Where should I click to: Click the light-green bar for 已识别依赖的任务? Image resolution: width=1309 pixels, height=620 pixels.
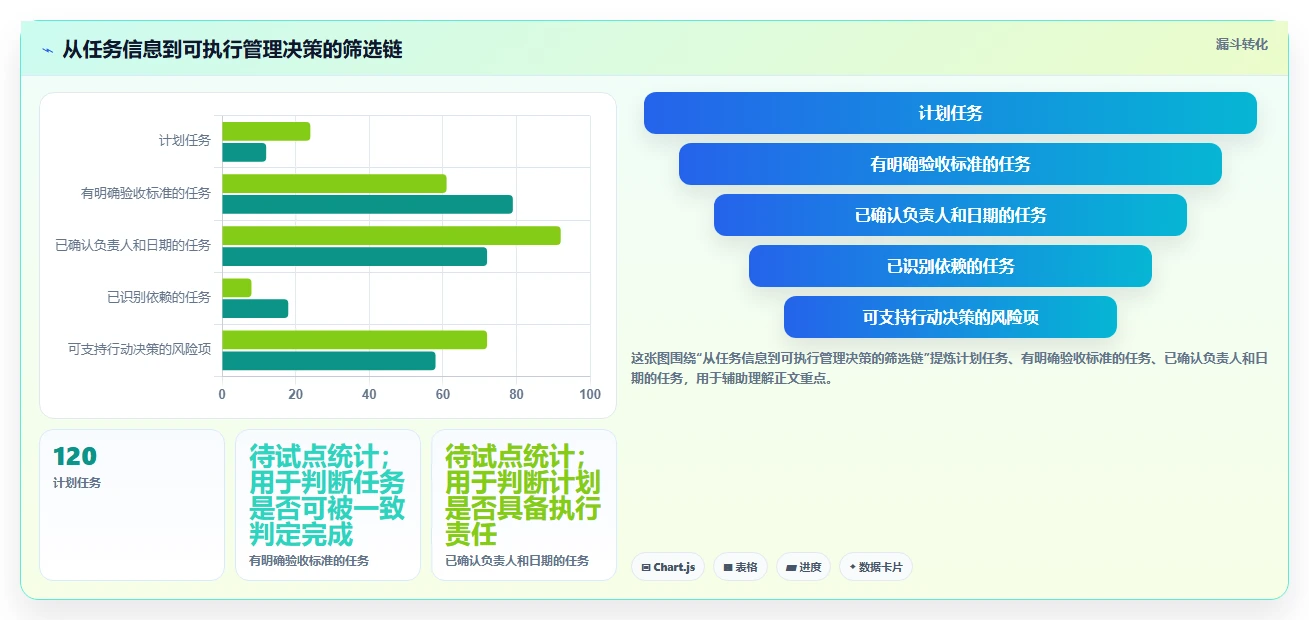(237, 288)
